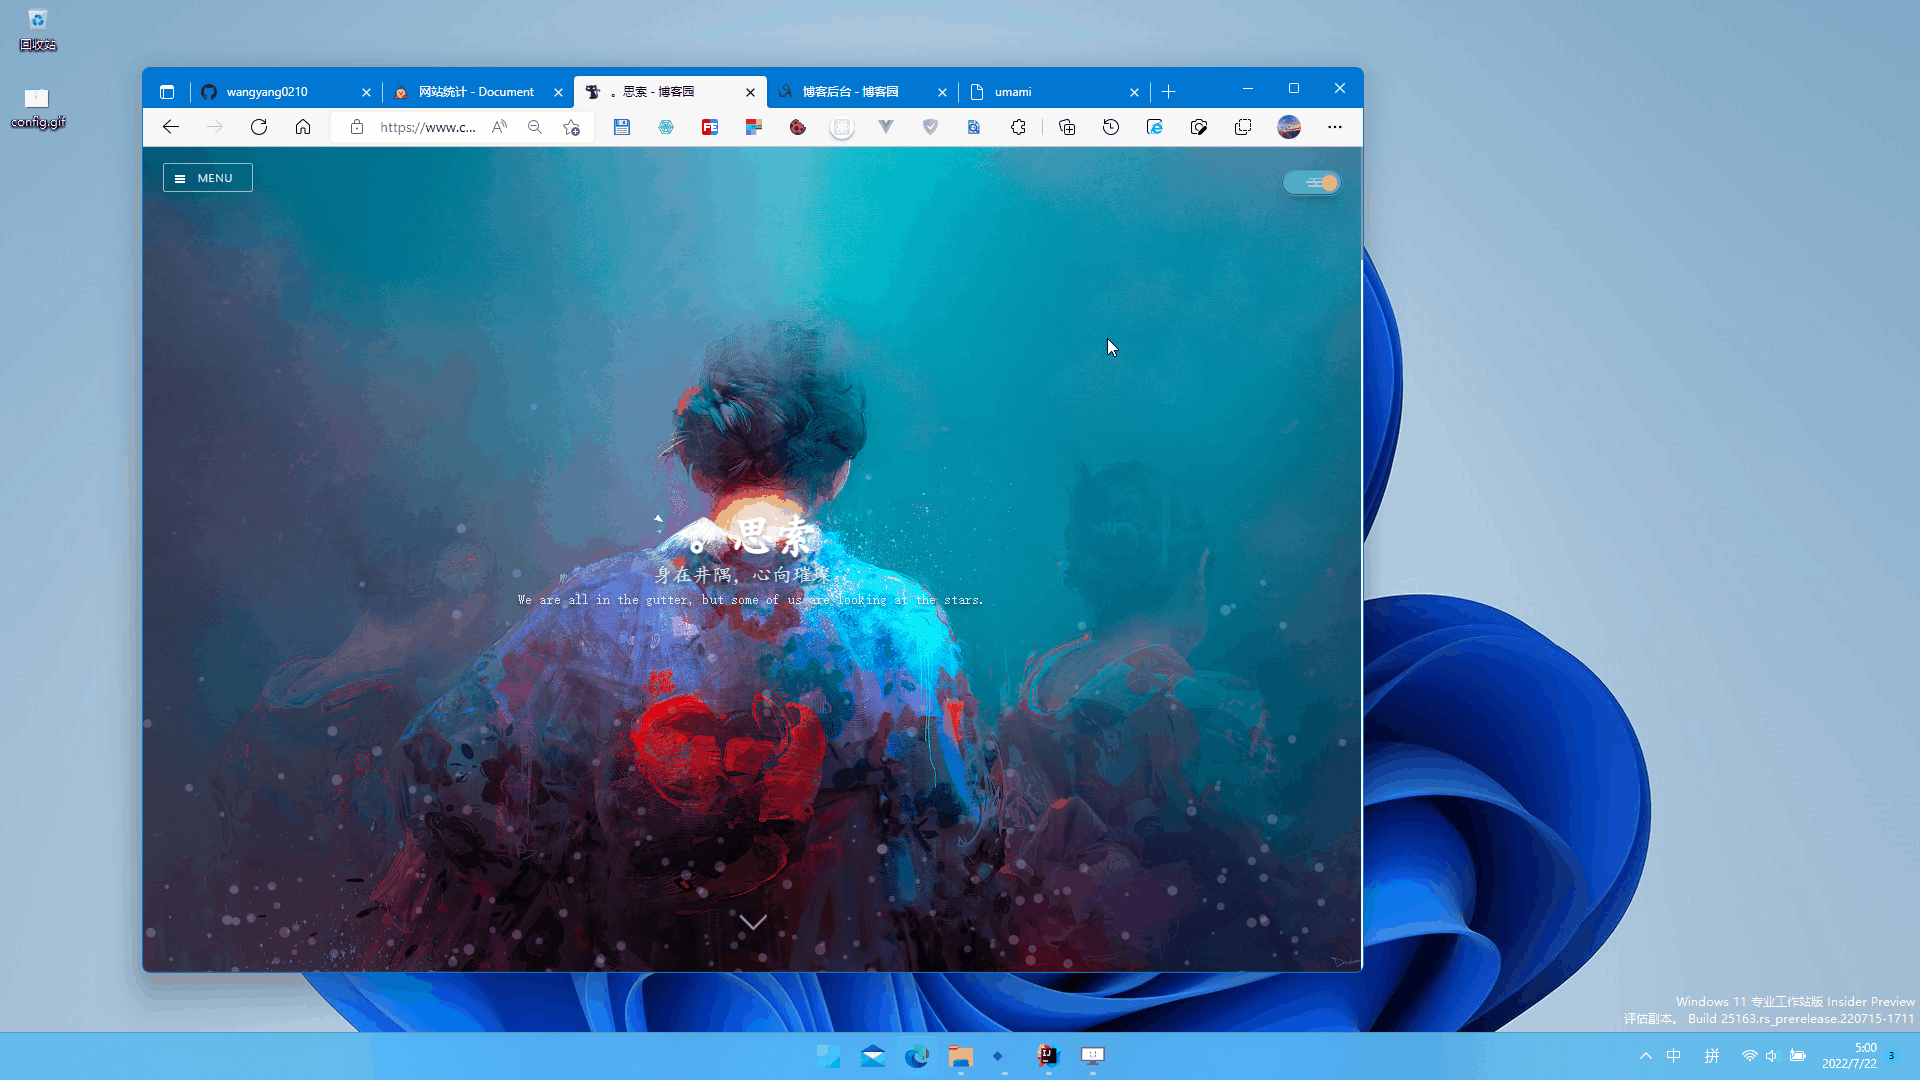Toggle the day/night theme switch
Image resolution: width=1920 pixels, height=1080 pixels.
point(1312,183)
